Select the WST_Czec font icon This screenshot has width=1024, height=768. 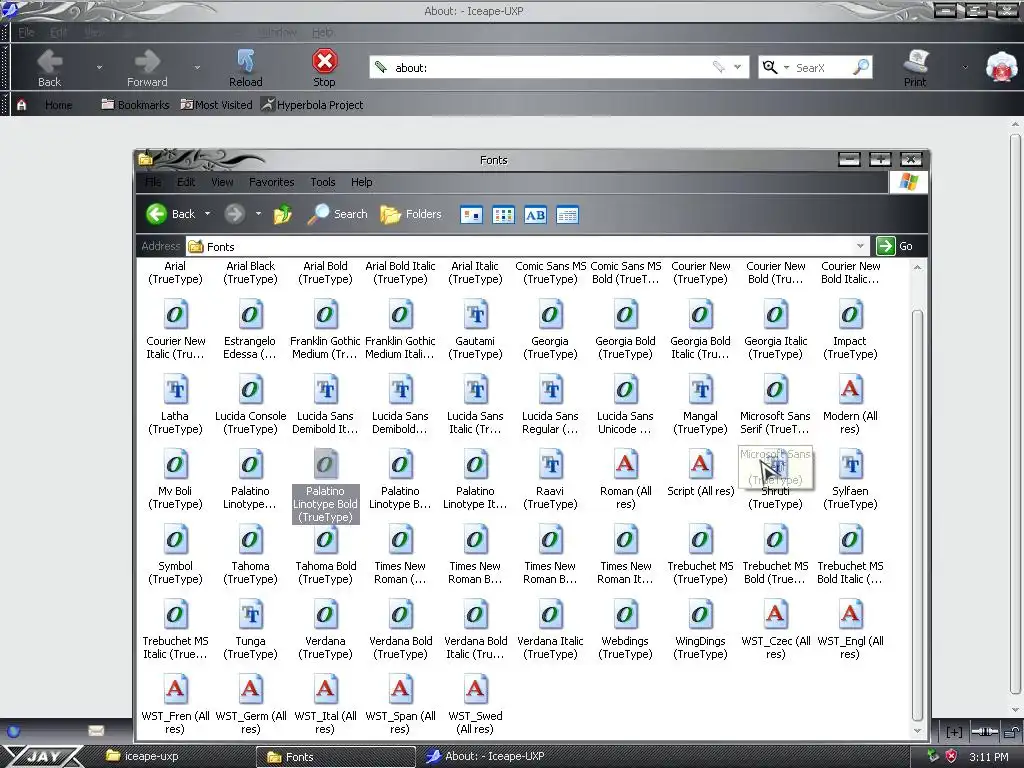pyautogui.click(x=775, y=615)
